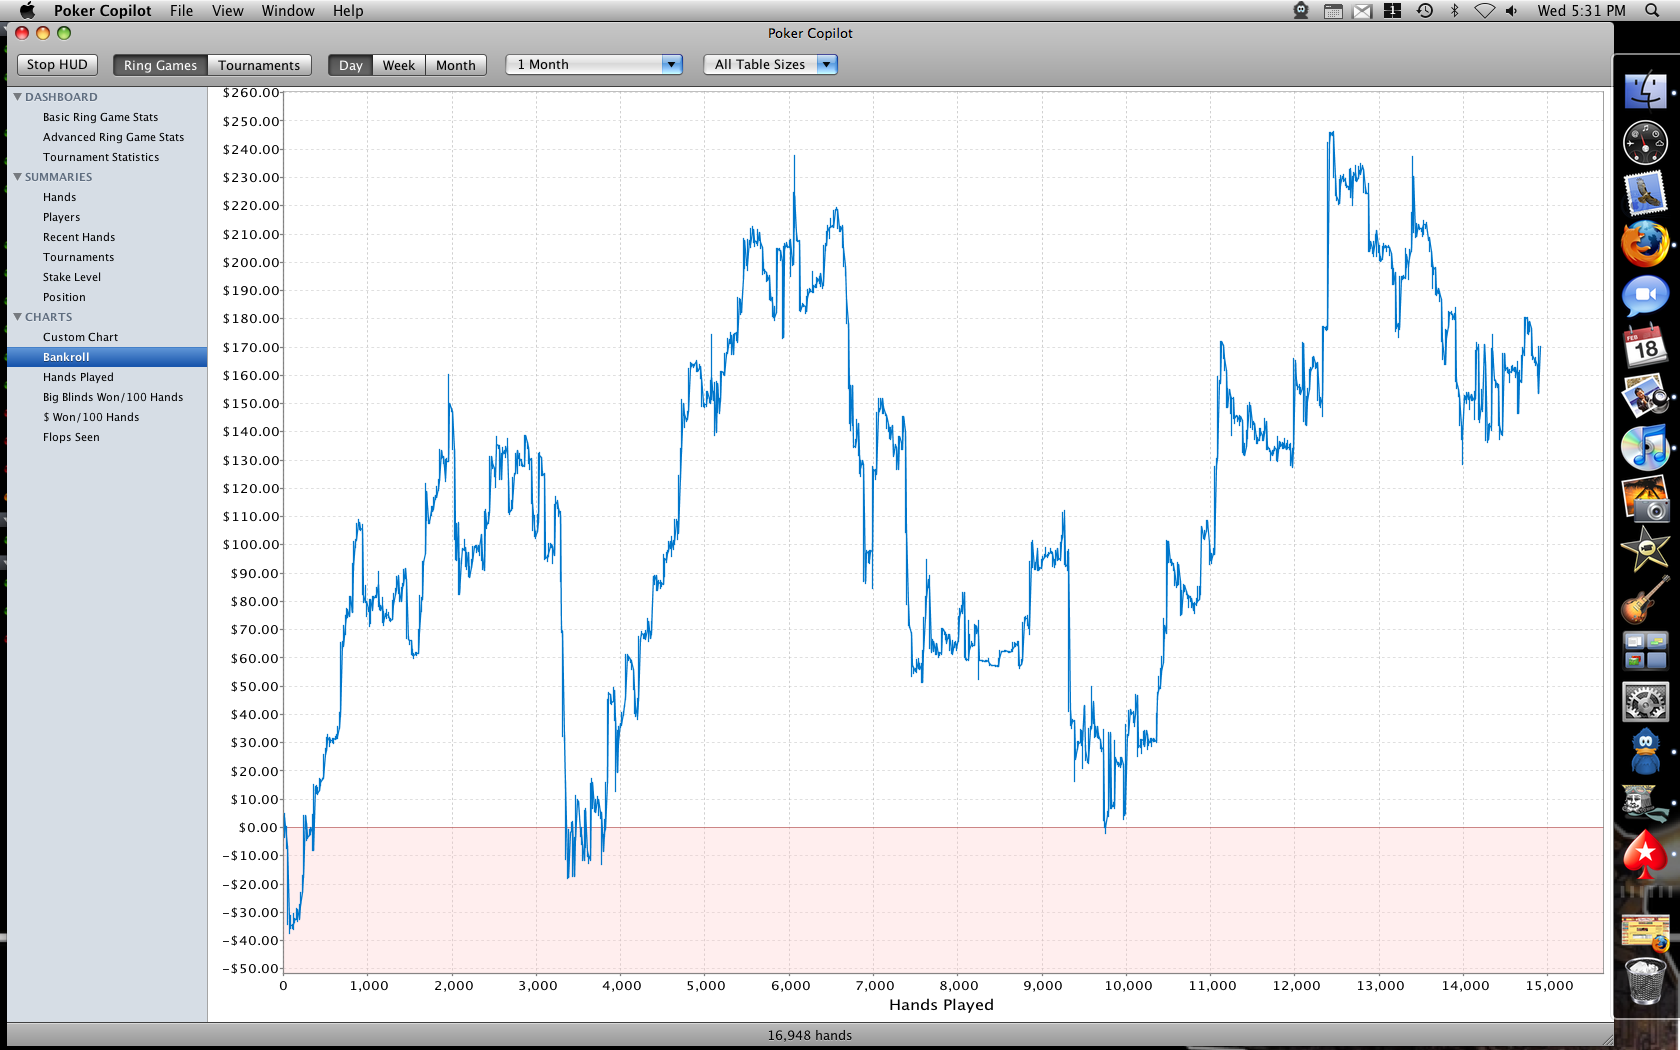This screenshot has width=1680, height=1050.
Task: Open iPhoto icon in Dock
Action: [x=1645, y=397]
